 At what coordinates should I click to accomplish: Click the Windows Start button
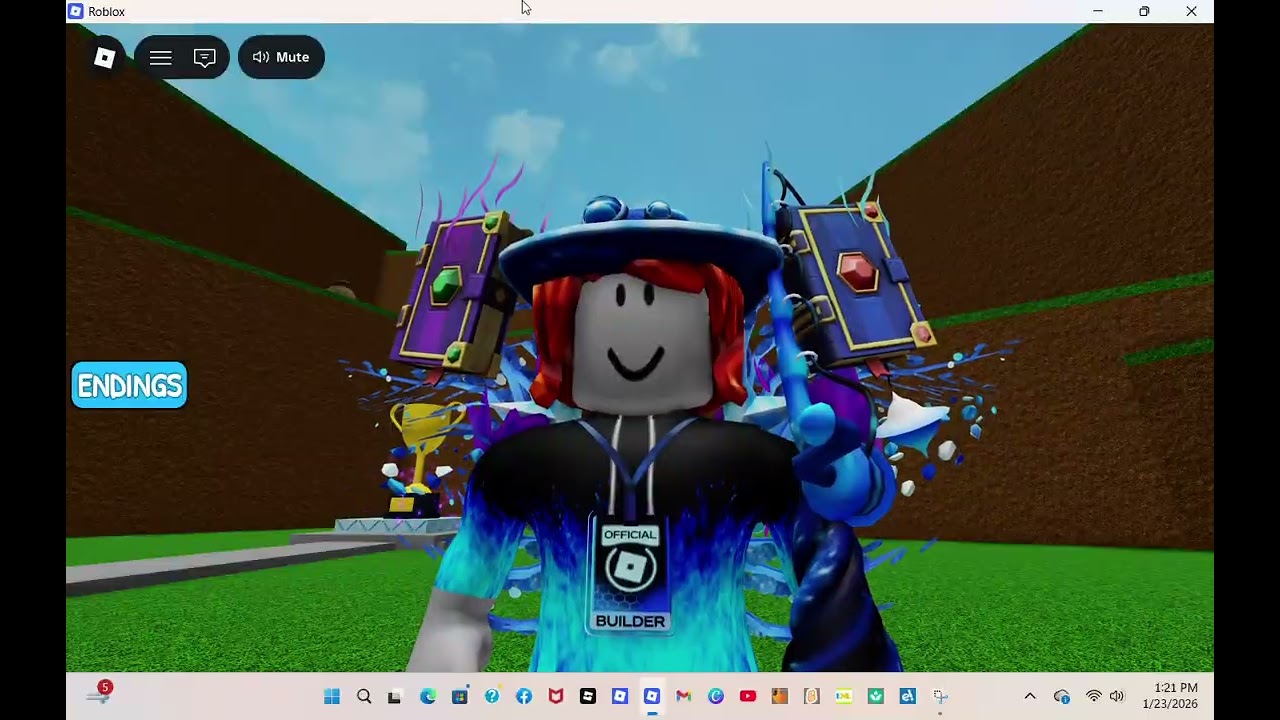pyautogui.click(x=332, y=696)
